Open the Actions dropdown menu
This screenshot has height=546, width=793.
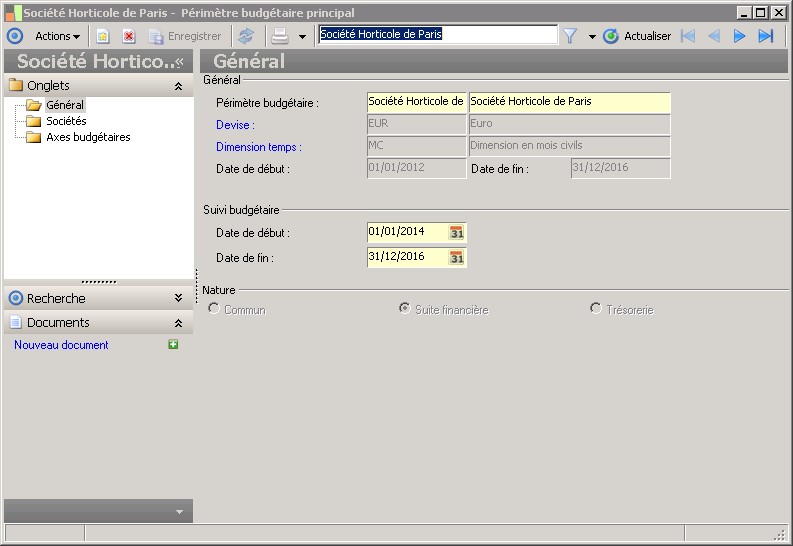pyautogui.click(x=57, y=36)
